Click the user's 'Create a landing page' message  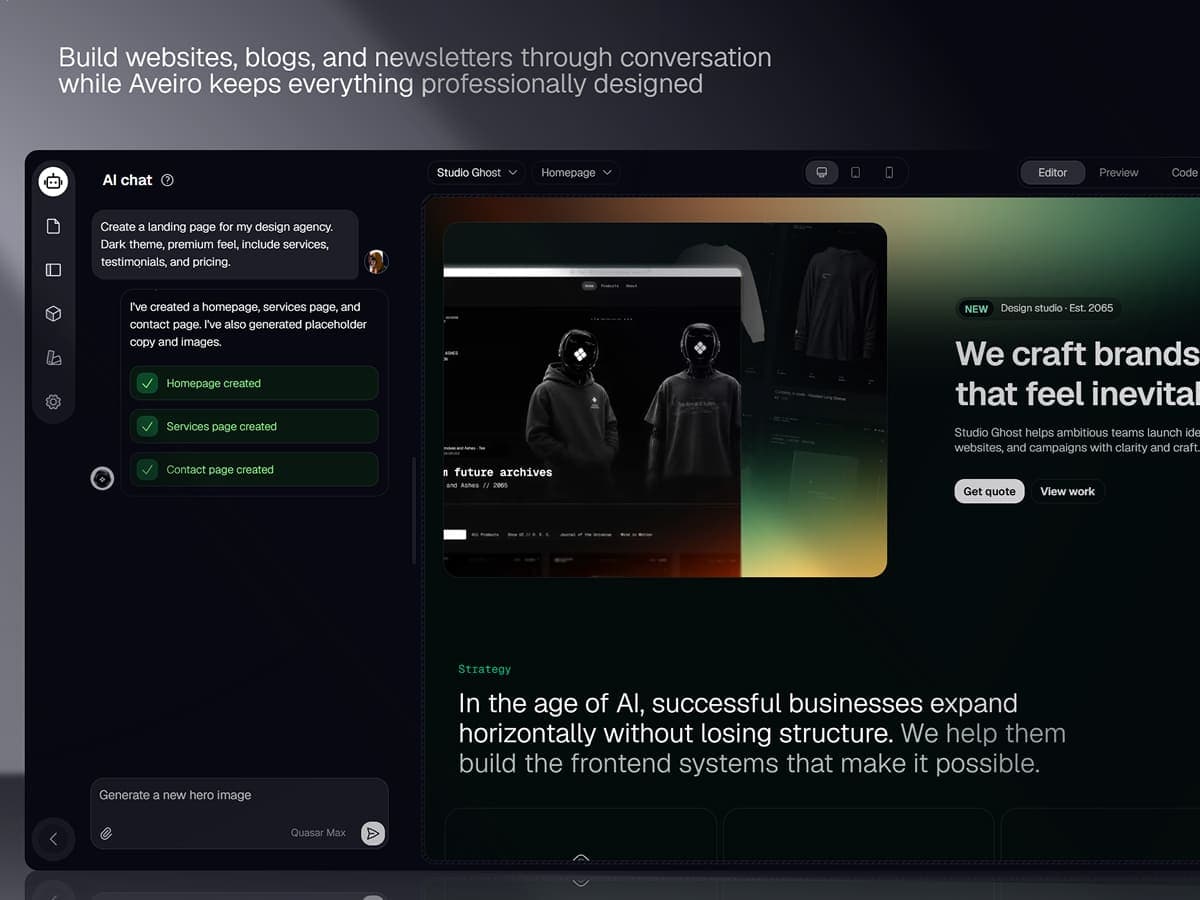(225, 244)
